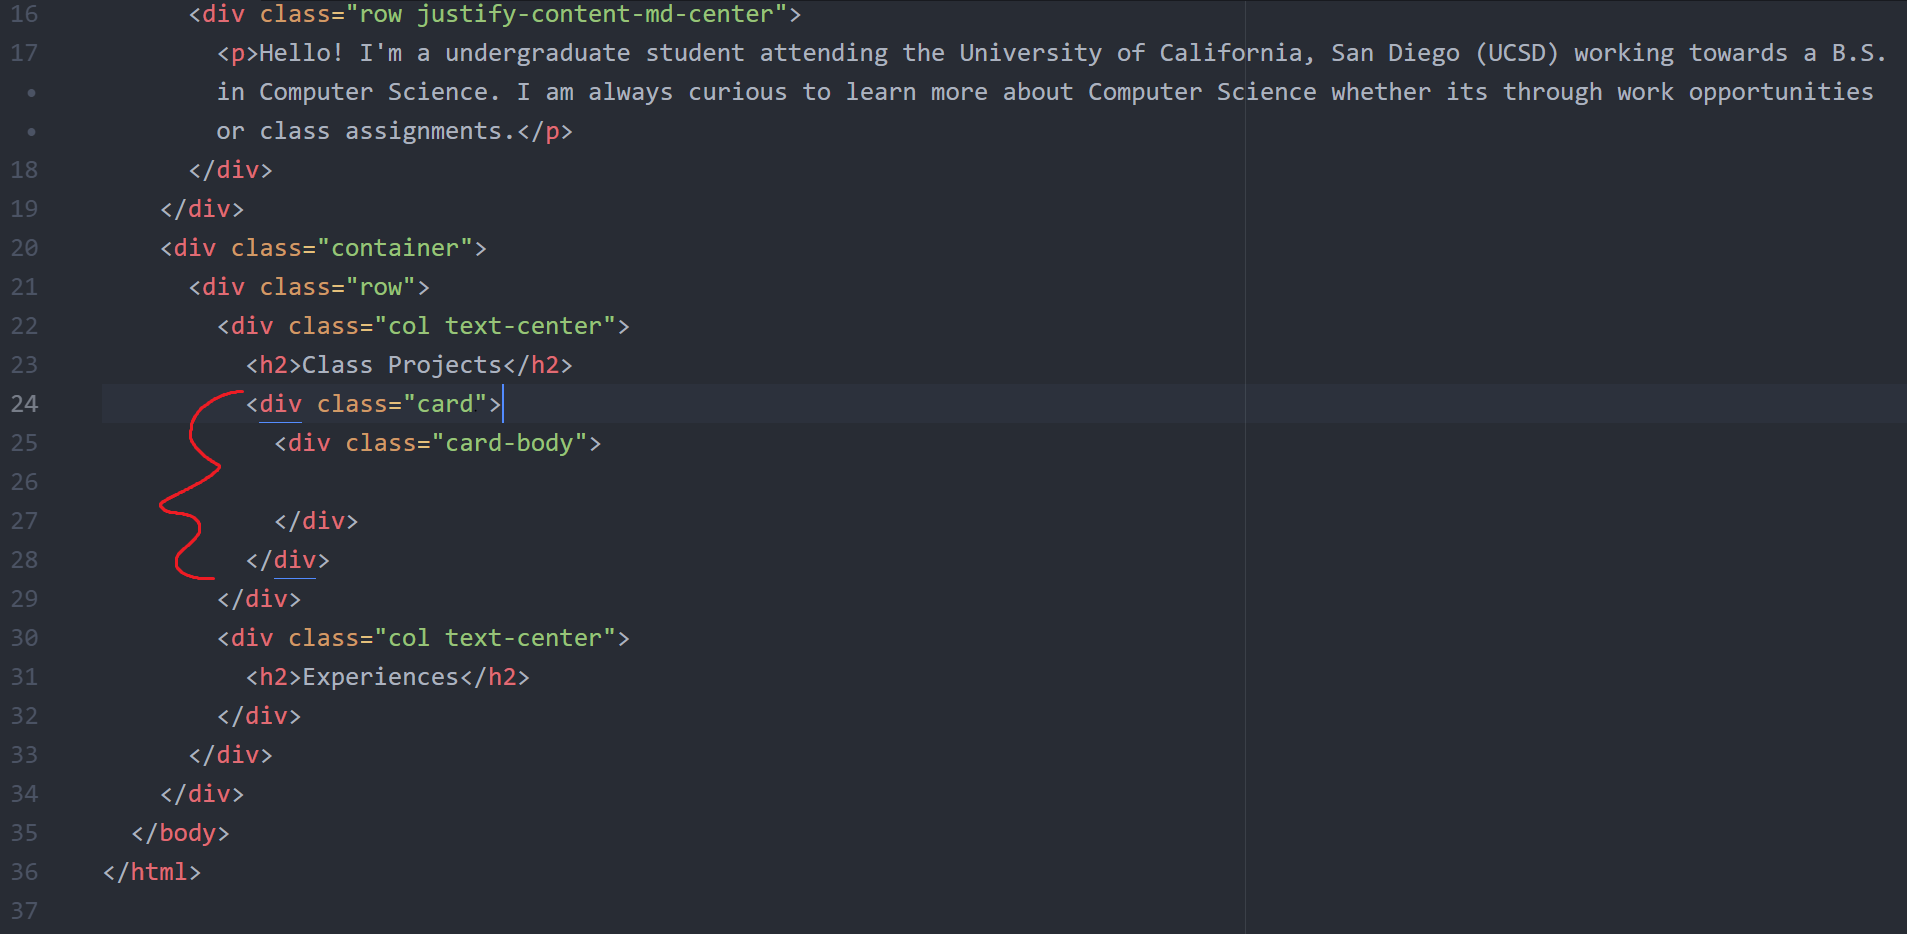This screenshot has height=934, width=1907.
Task: Click closing div tag on line 18
Action: click(x=231, y=170)
